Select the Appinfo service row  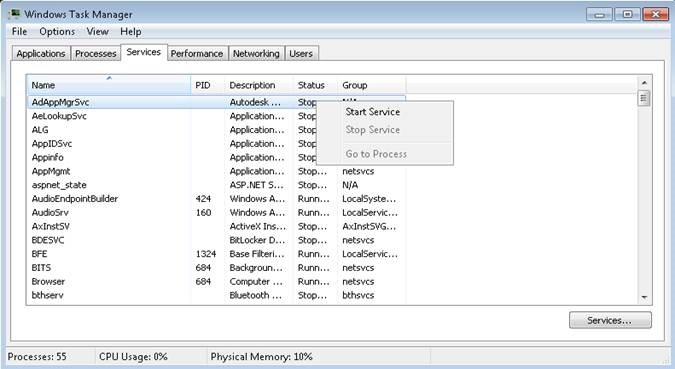(216, 158)
